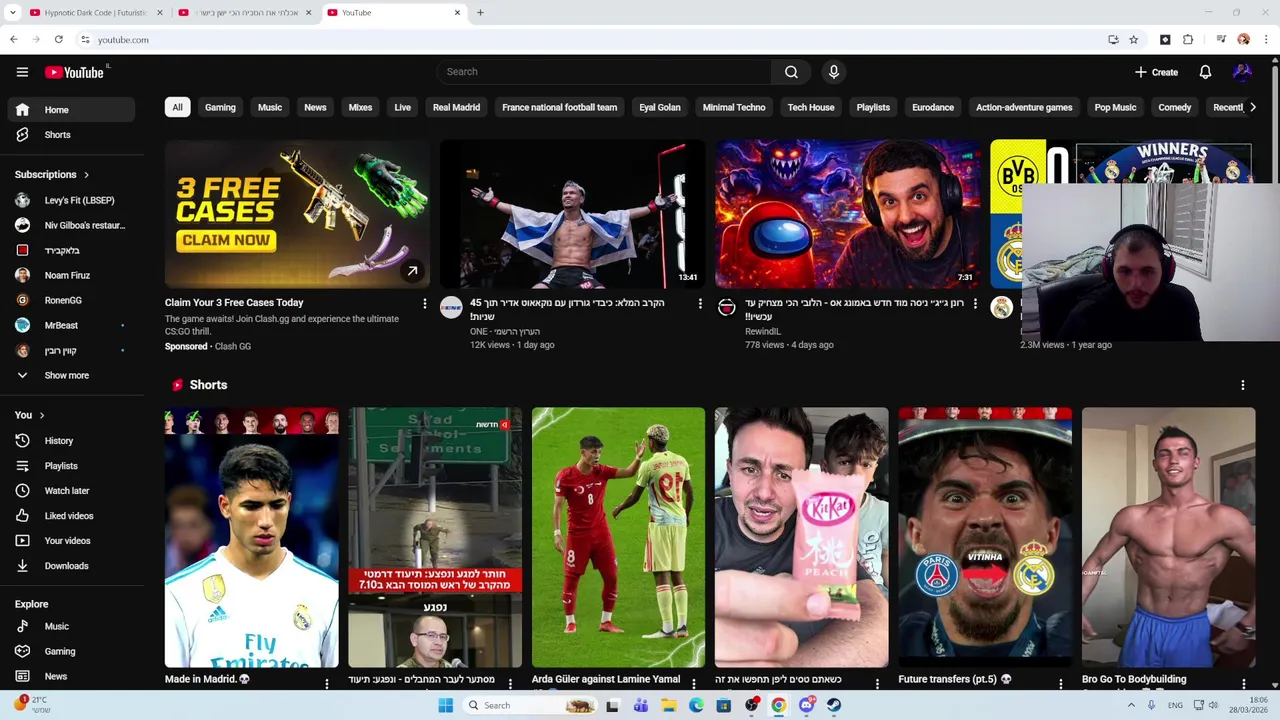Open the YouTube hamburger guide menu

click(x=22, y=72)
